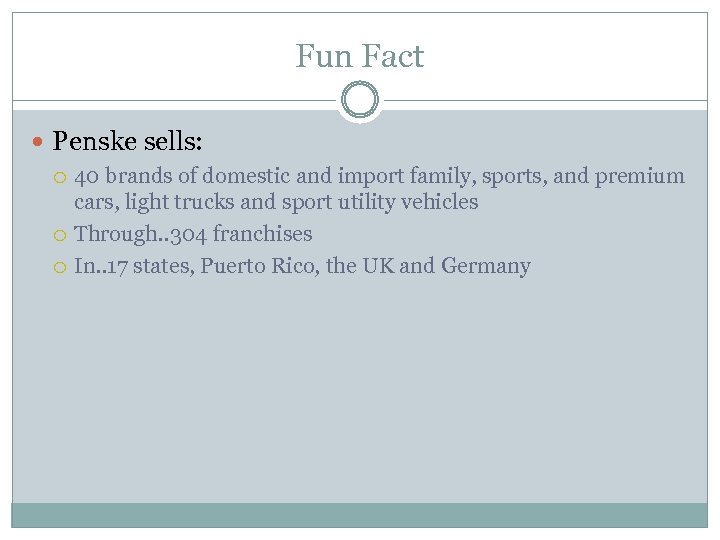The width and height of the screenshot is (720, 540).
Task: Click the line starting with cars, light trucks
Action: click(276, 202)
